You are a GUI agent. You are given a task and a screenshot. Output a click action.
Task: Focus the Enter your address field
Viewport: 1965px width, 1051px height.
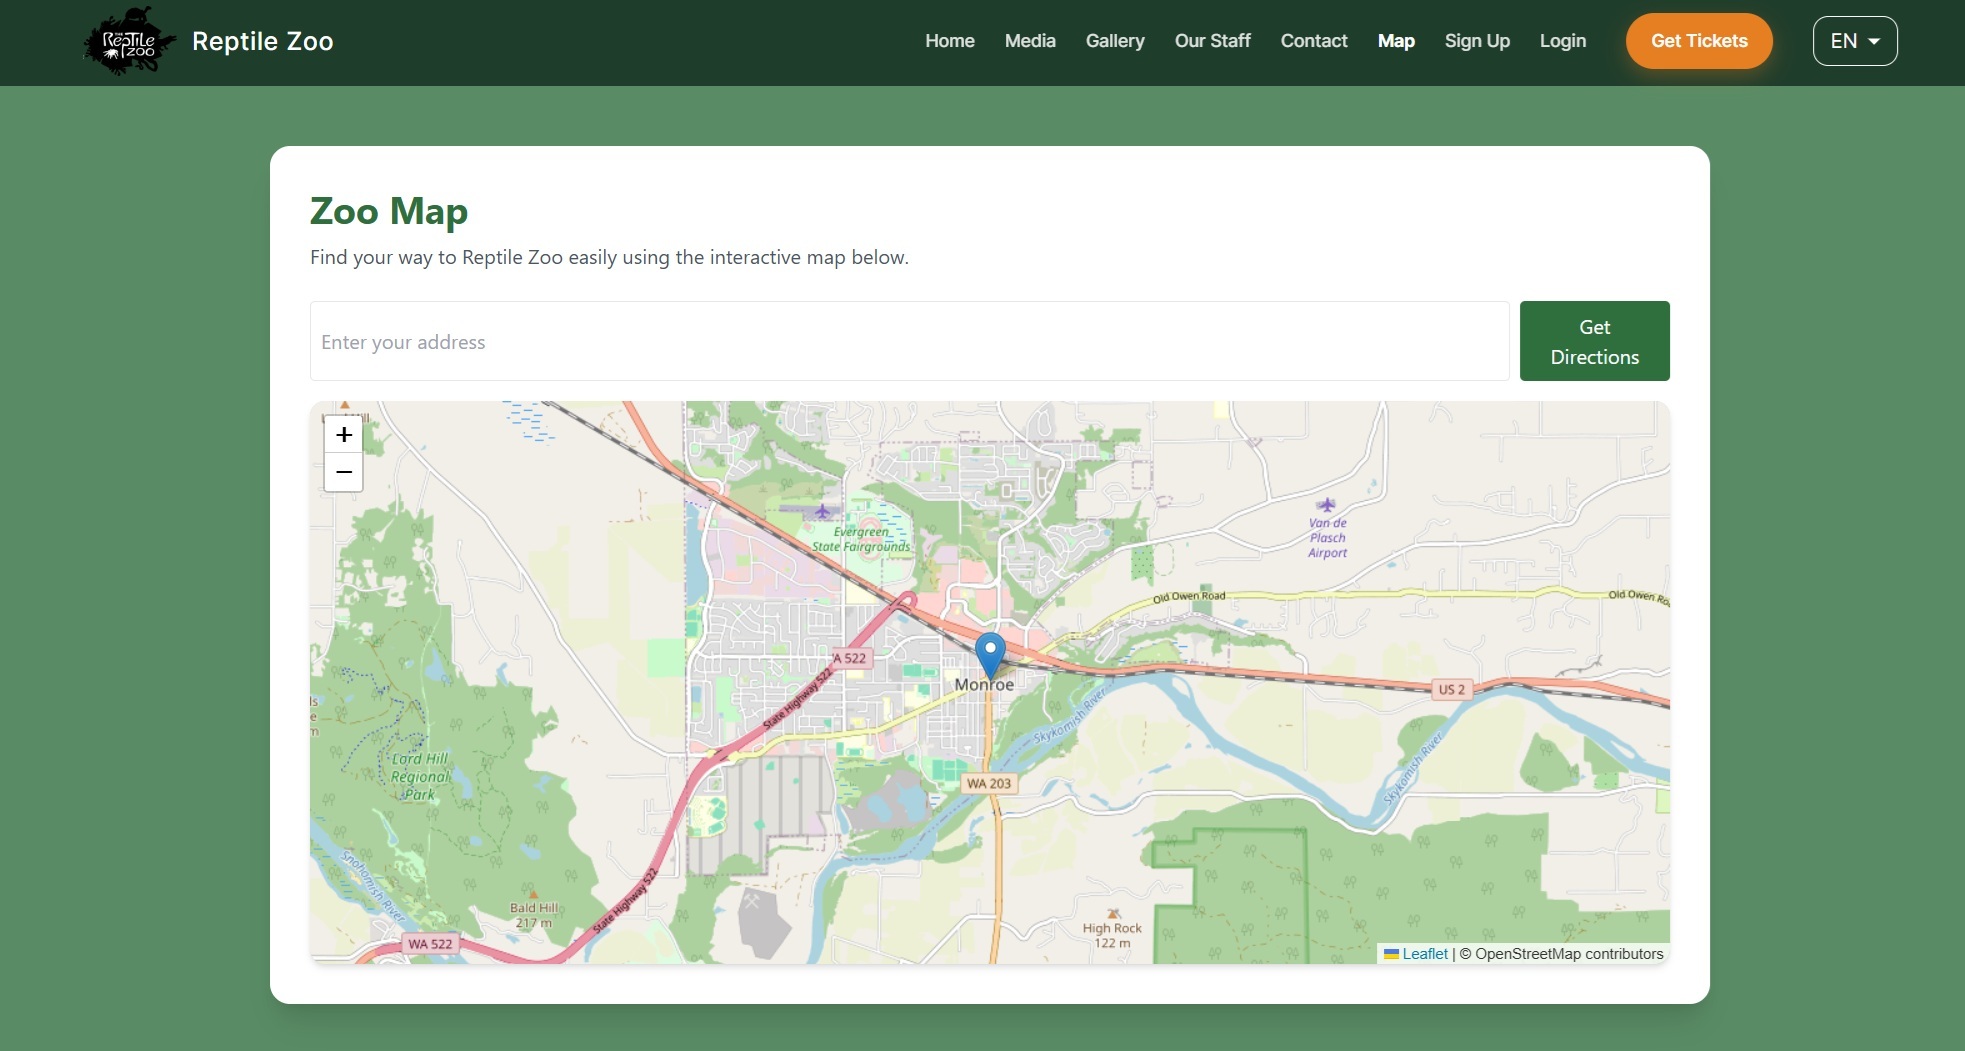[x=908, y=341]
